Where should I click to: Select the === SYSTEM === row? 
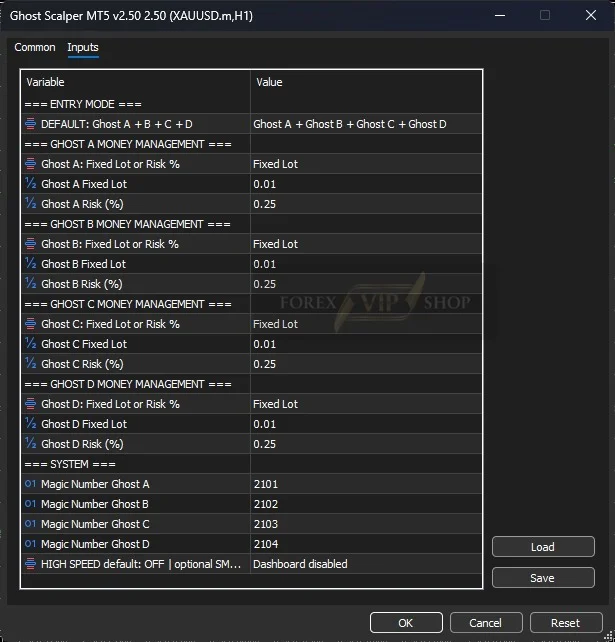click(x=251, y=464)
